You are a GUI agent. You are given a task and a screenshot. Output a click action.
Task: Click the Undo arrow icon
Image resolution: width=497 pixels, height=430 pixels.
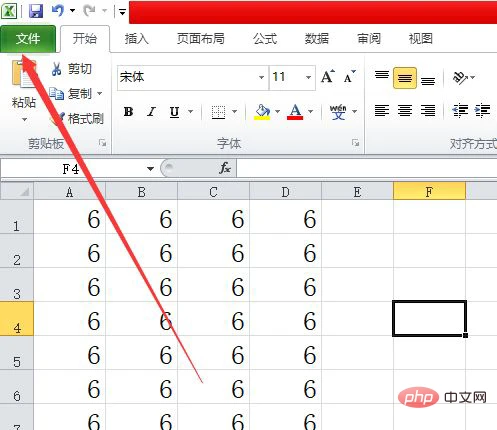point(58,11)
